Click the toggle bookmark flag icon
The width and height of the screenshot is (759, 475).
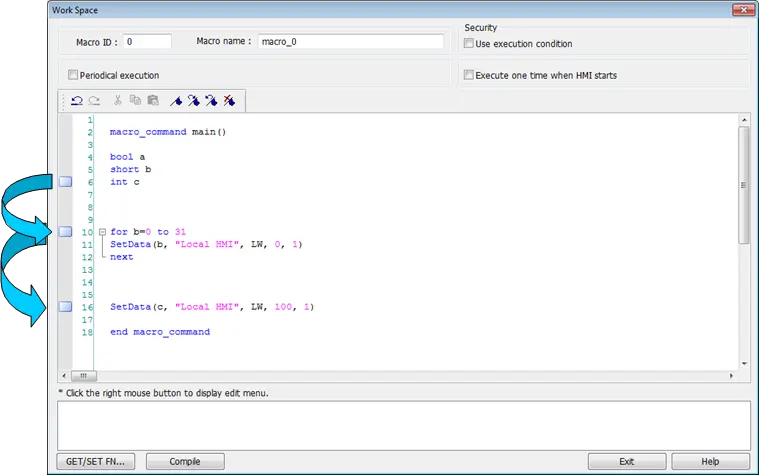[x=176, y=101]
